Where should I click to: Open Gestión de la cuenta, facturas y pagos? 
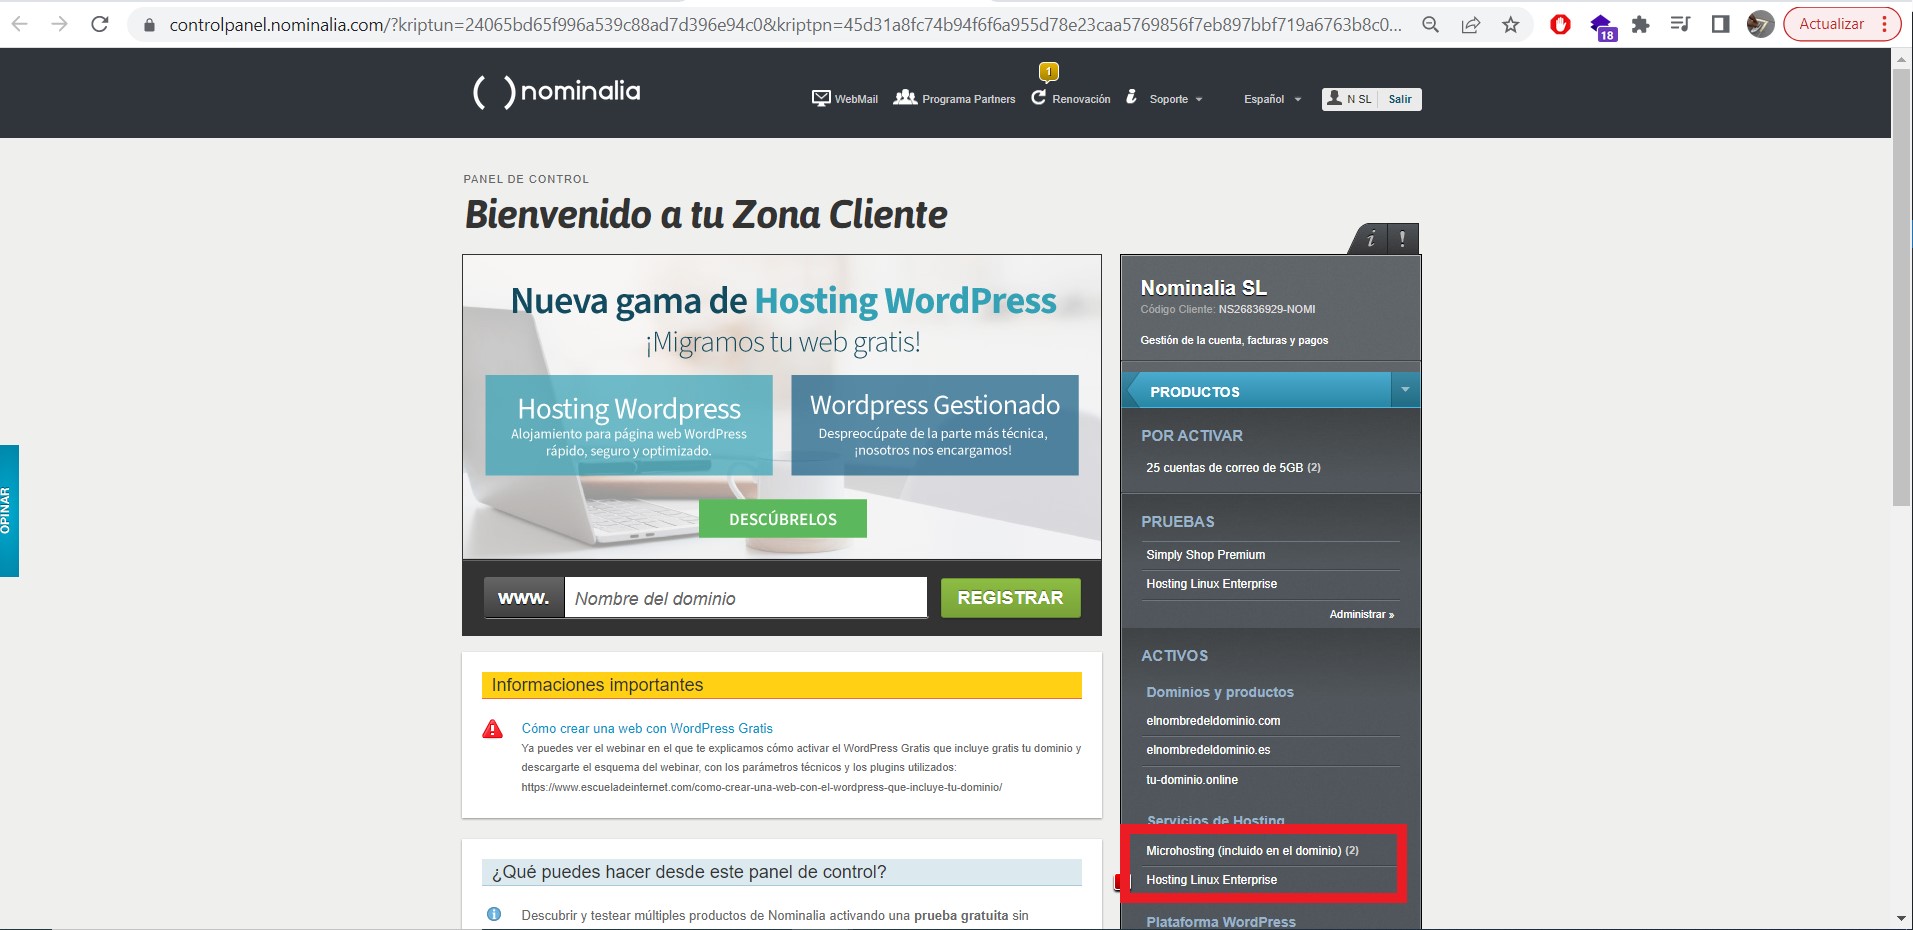1234,340
